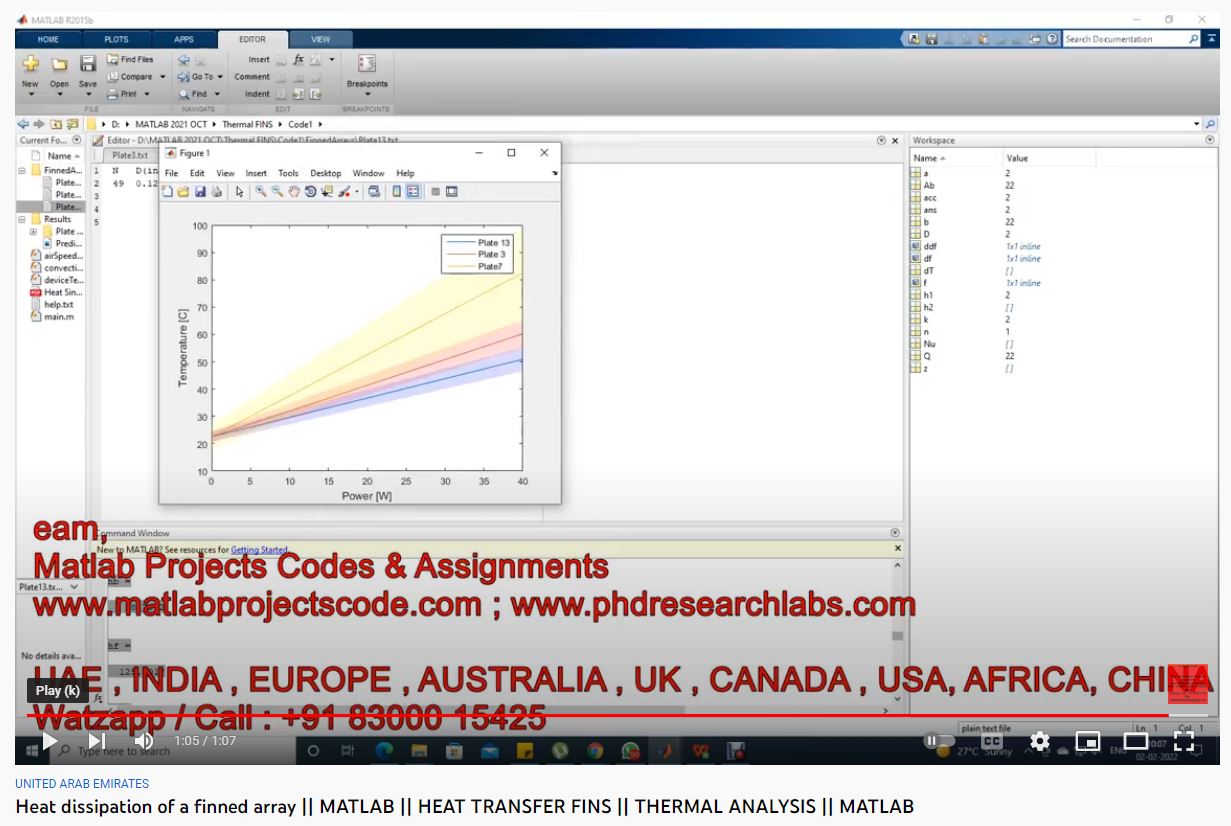Expand the Go To dropdown
1231x826 pixels.
pos(202,77)
